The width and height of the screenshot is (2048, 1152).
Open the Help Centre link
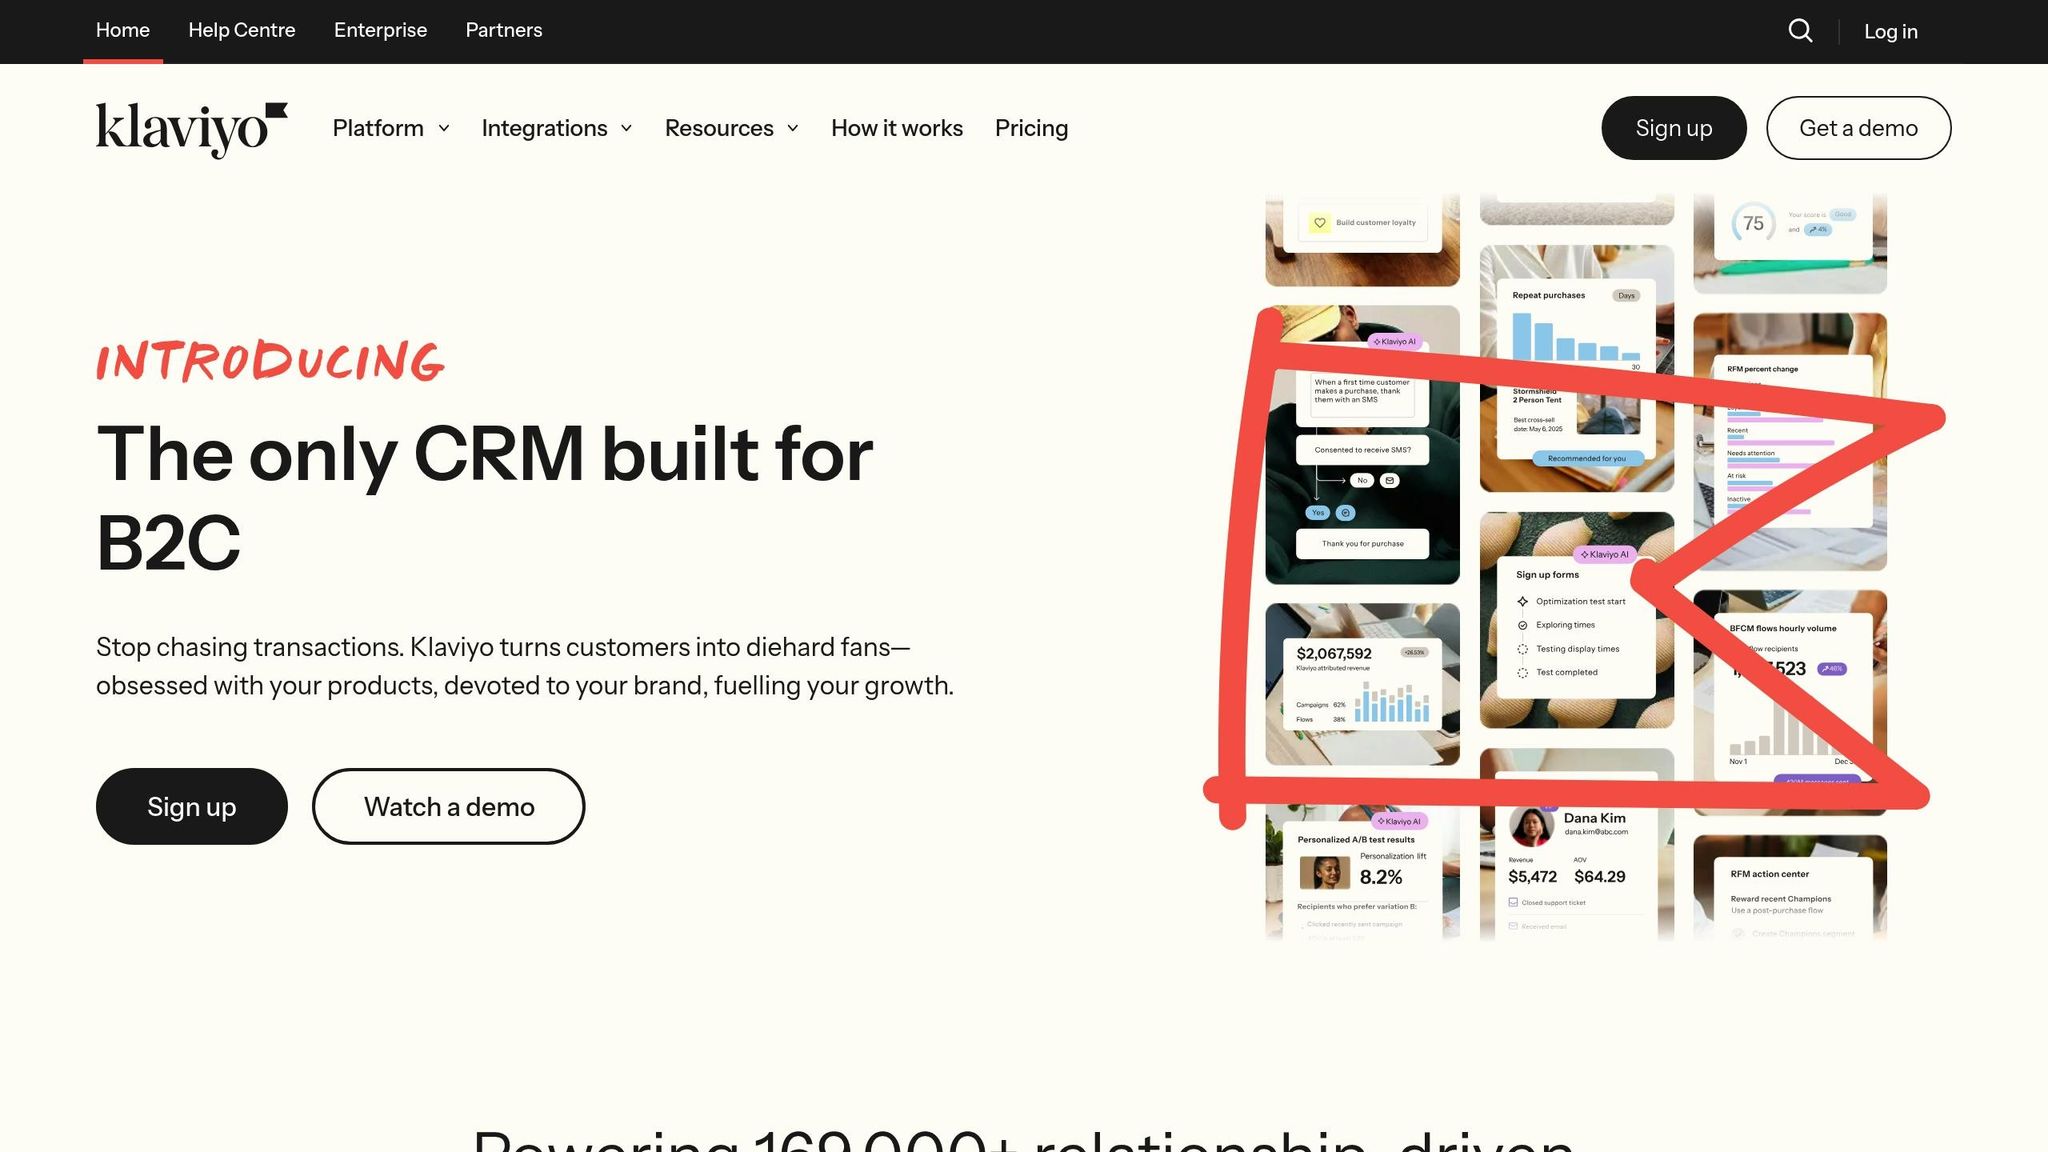(242, 30)
